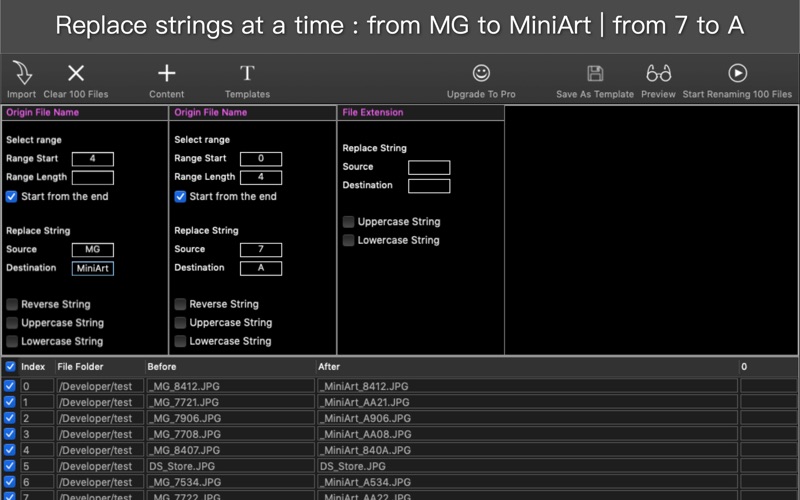
Task: Select second Origin File Name panel header
Action: [253, 113]
